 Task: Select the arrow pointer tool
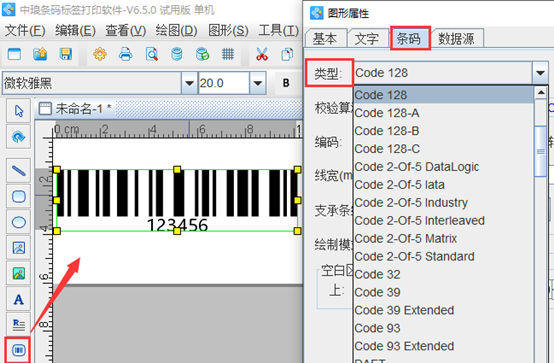click(19, 111)
